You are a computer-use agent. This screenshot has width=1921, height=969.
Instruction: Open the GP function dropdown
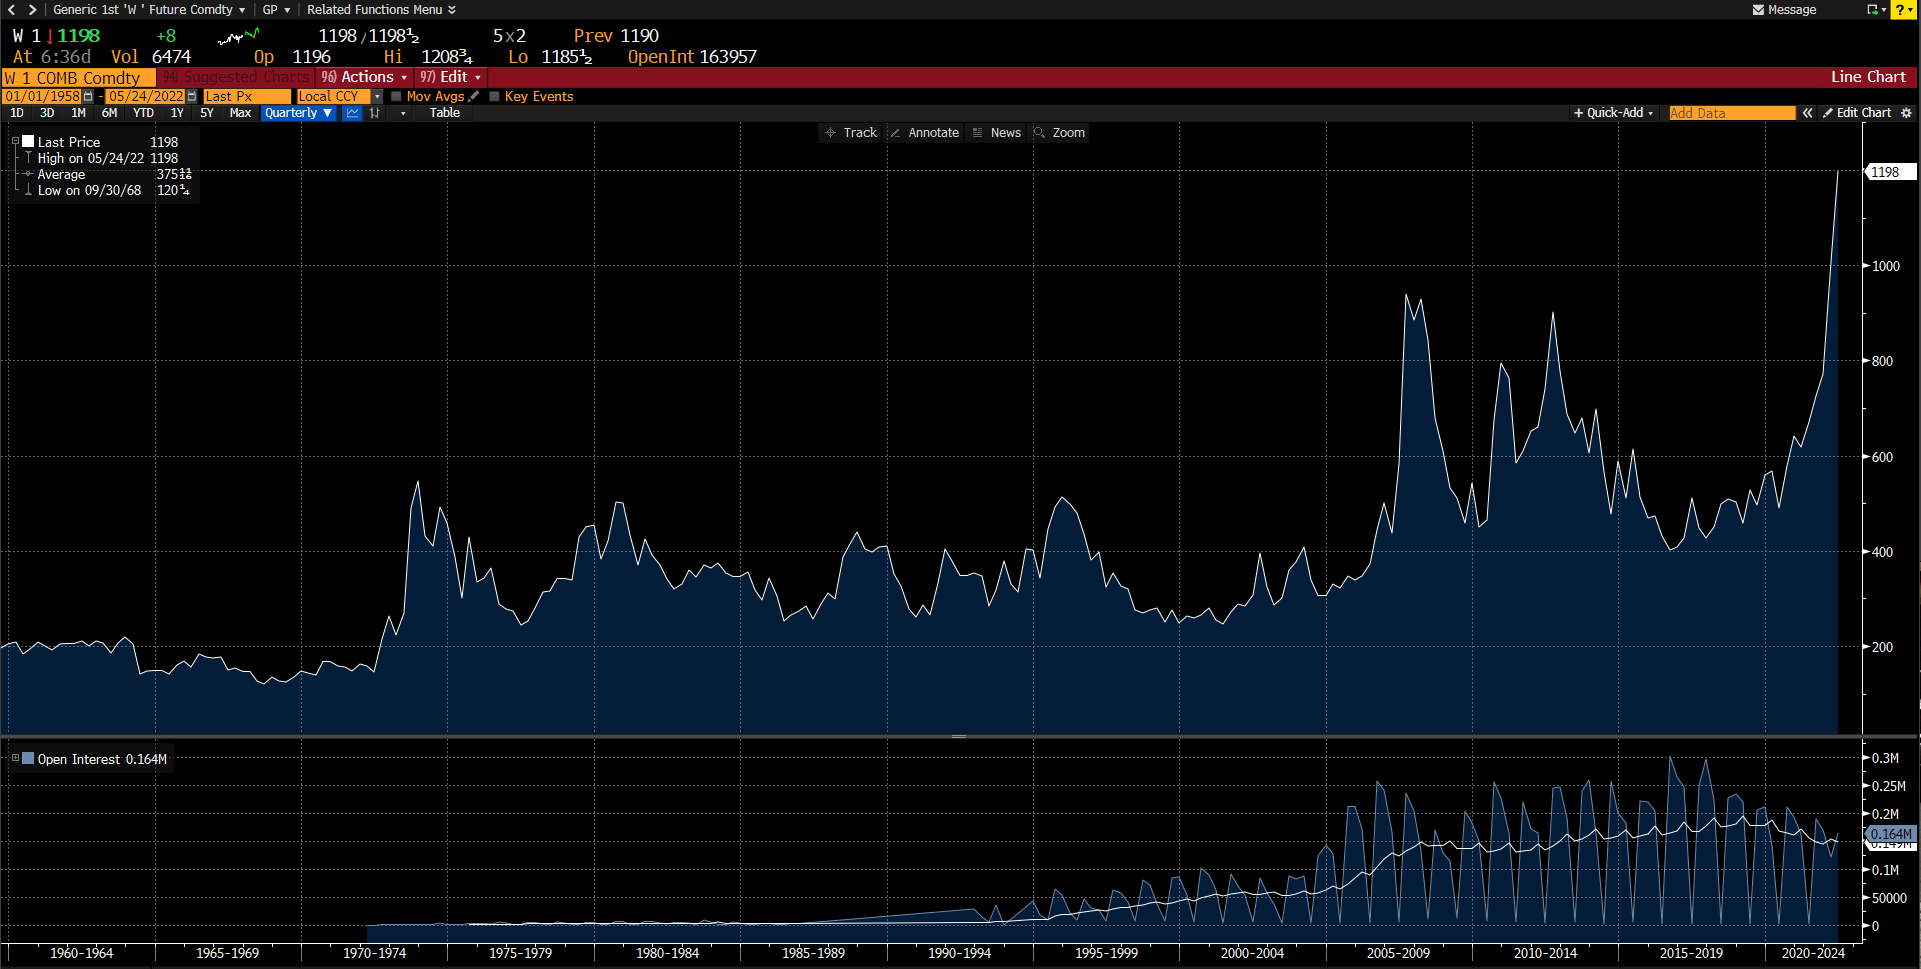[x=276, y=10]
